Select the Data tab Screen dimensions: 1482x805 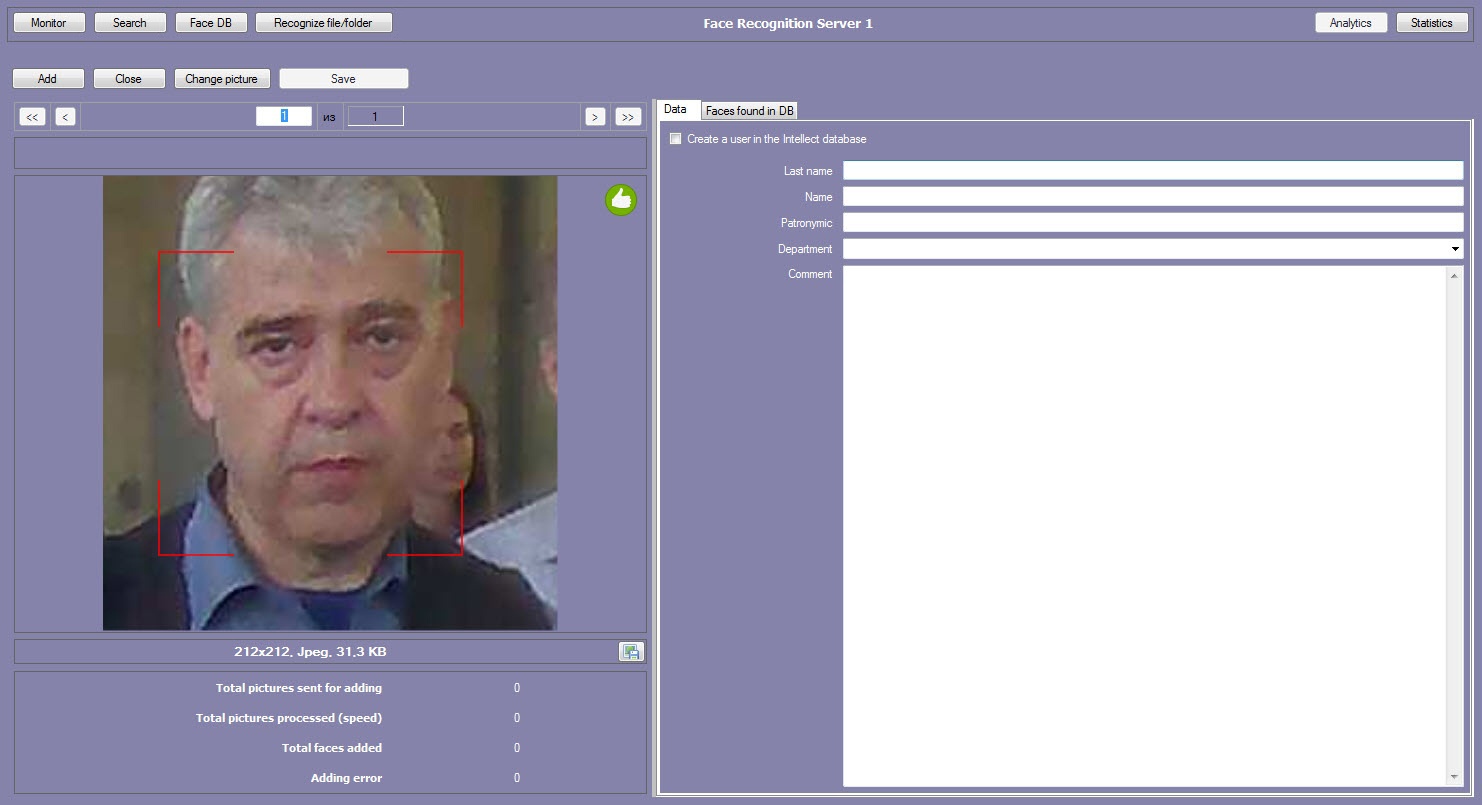(676, 109)
